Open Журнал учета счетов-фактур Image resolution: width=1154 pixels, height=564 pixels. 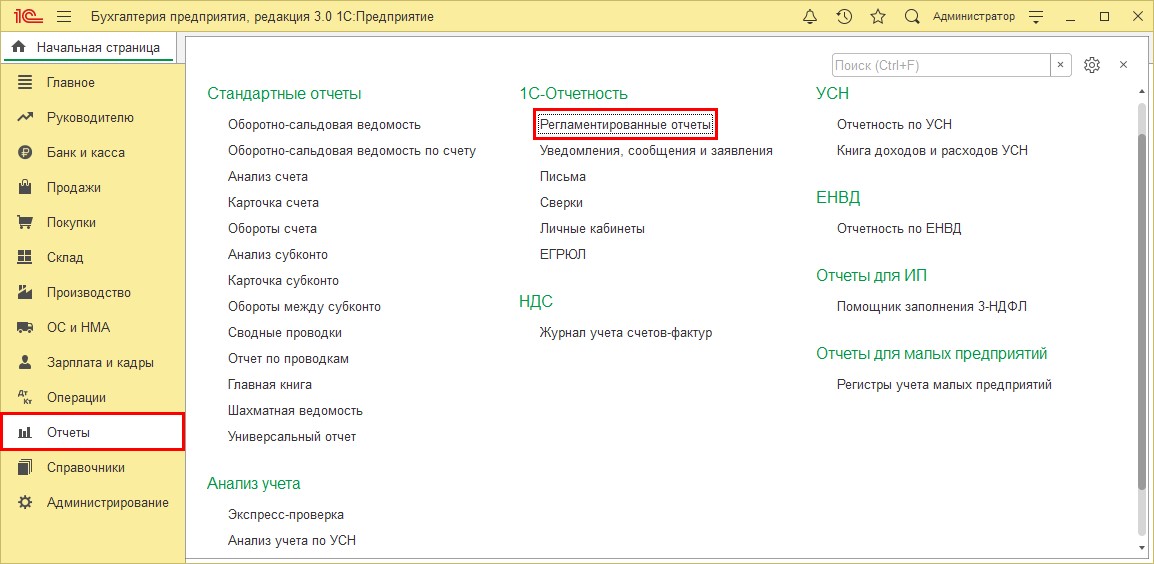[626, 333]
